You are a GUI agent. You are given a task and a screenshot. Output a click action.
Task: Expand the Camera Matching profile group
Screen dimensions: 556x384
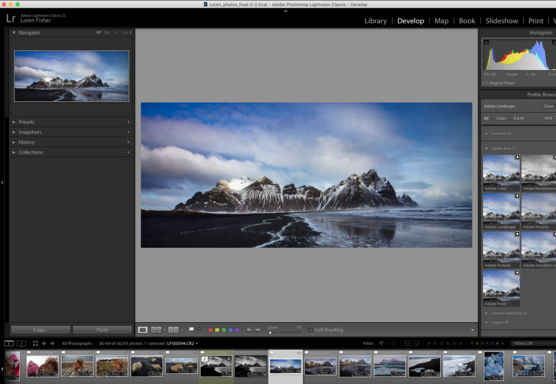(486, 313)
